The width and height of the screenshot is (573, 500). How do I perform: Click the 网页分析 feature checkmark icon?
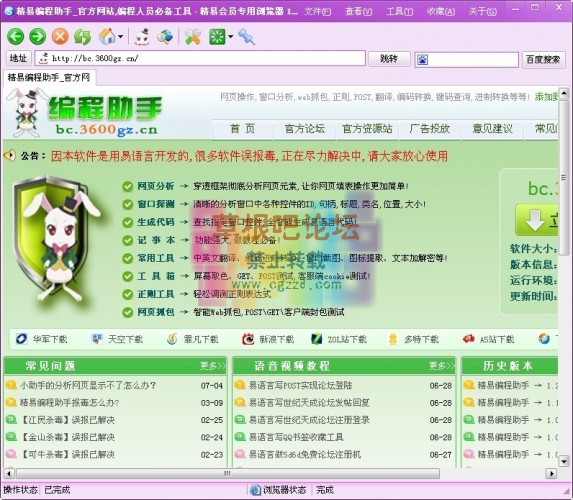(x=128, y=186)
